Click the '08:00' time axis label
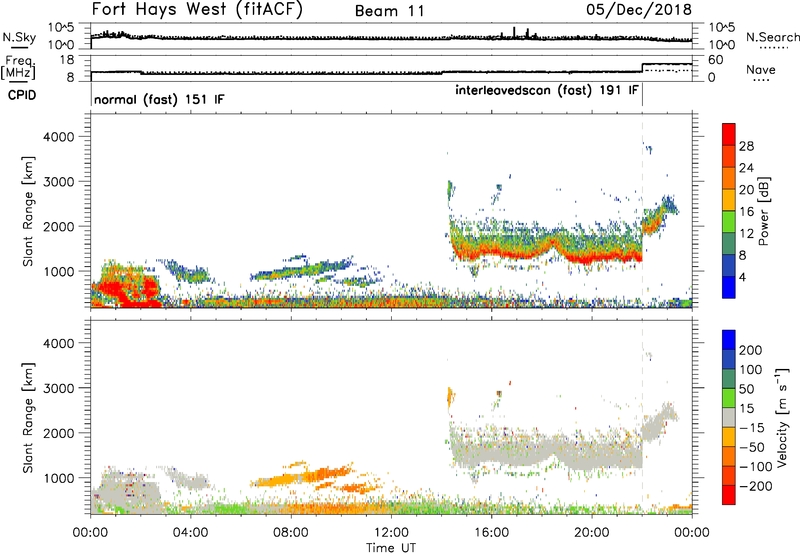This screenshot has height=554, width=800. click(291, 533)
